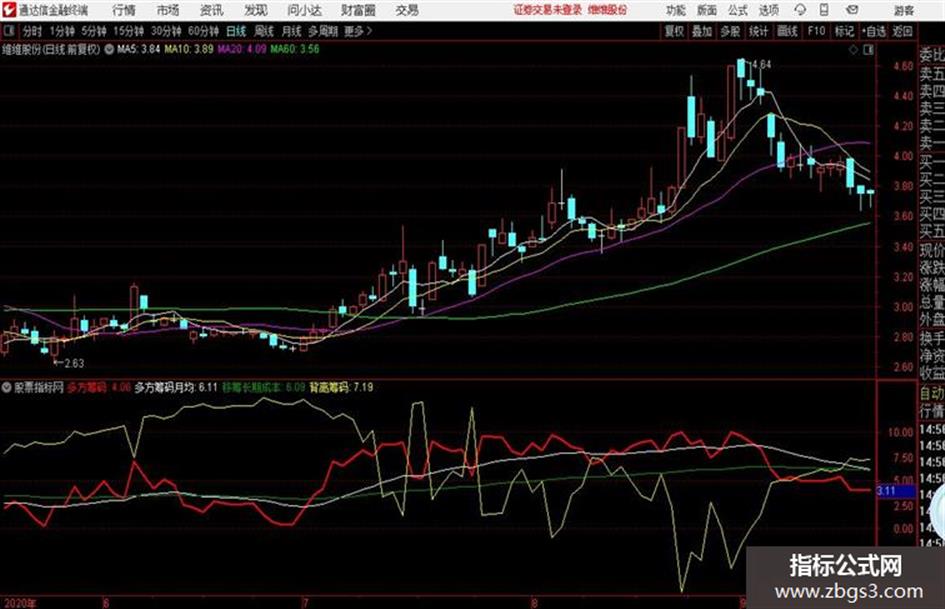Screen dimensions: 945x609
Task: Switch to 分时 period tab
Action: tap(33, 31)
